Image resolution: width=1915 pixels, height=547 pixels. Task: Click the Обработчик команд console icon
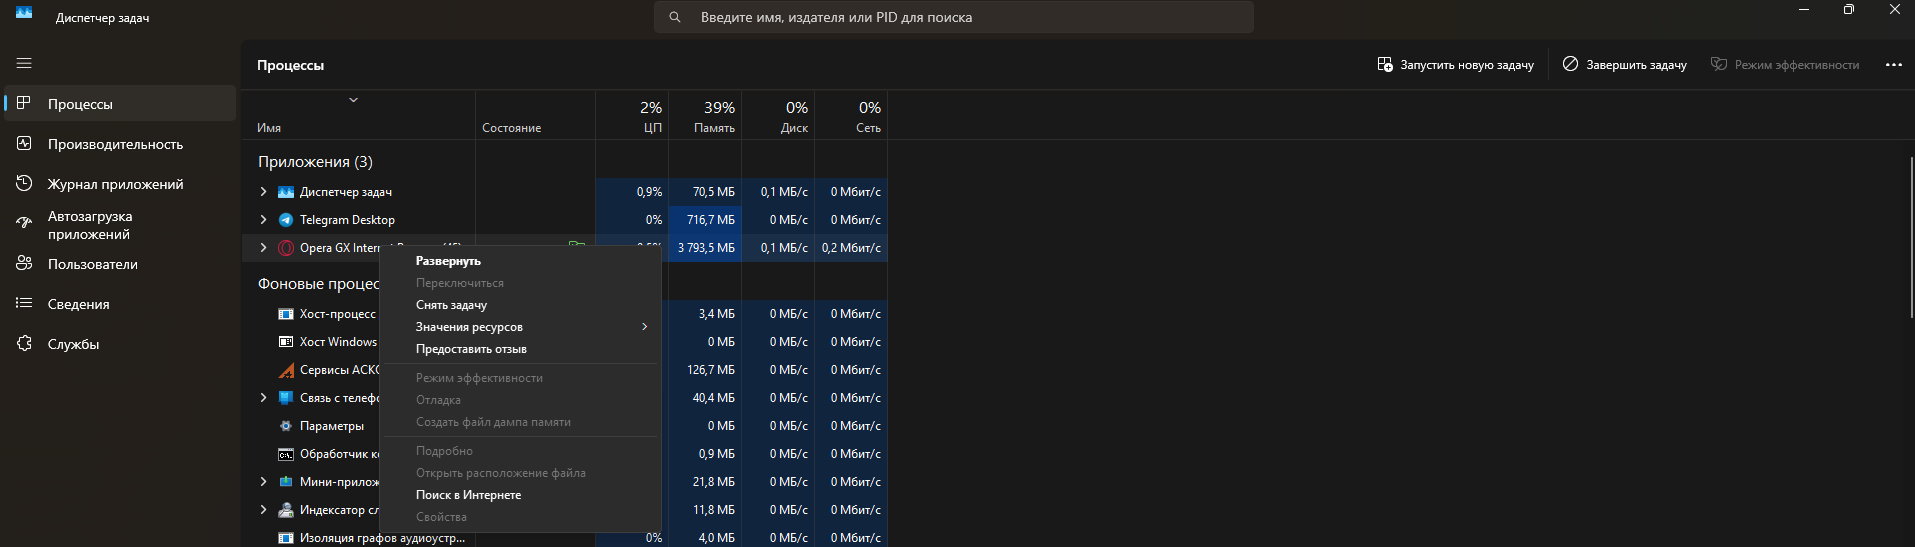(x=286, y=454)
